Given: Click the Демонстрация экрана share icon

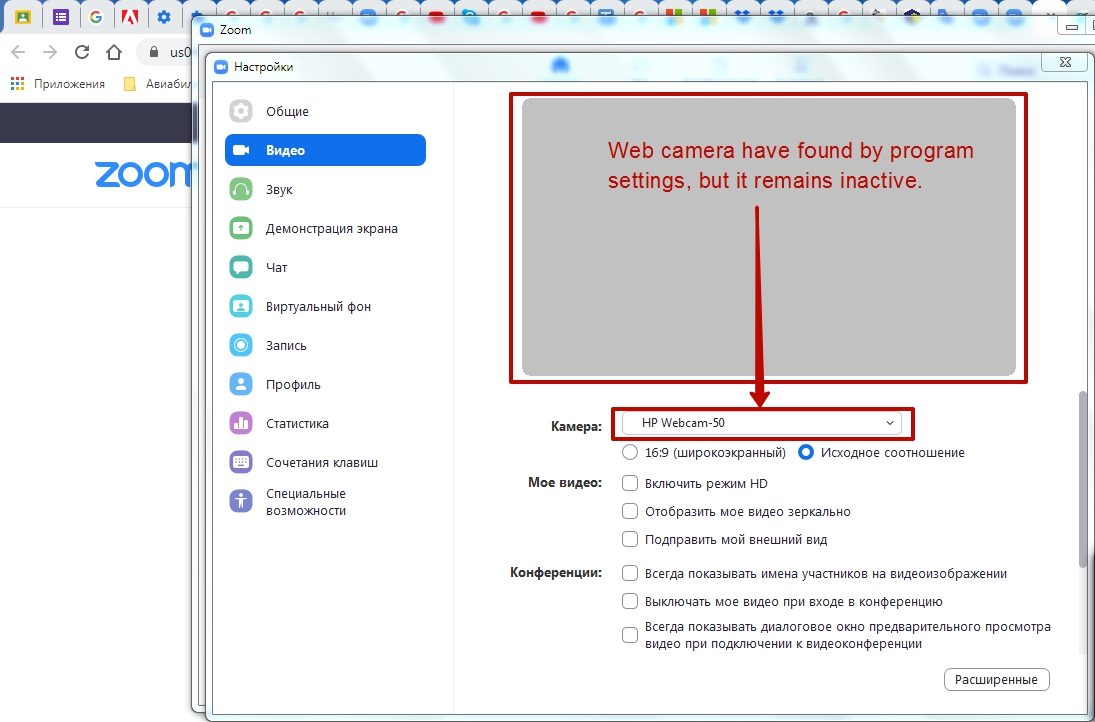Looking at the screenshot, I should (x=241, y=228).
